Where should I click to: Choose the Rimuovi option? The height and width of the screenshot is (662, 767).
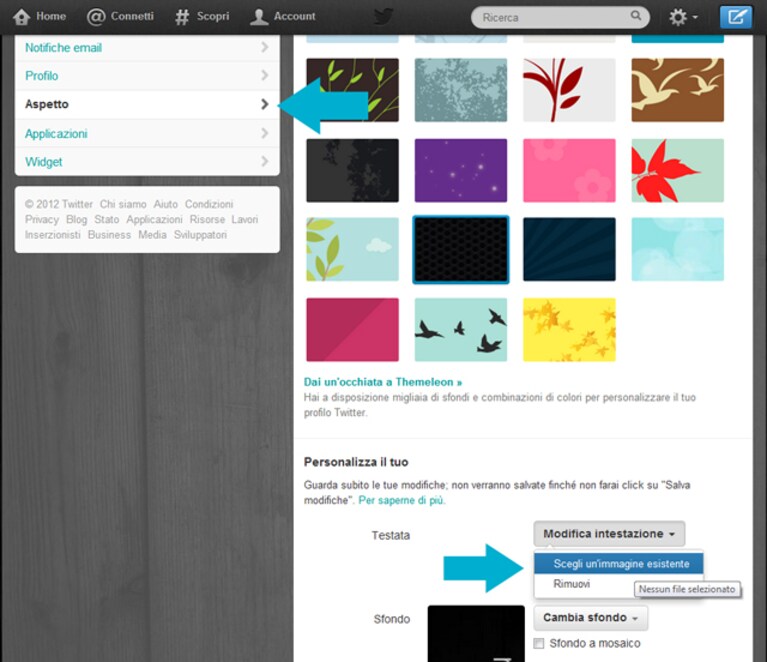click(x=571, y=584)
